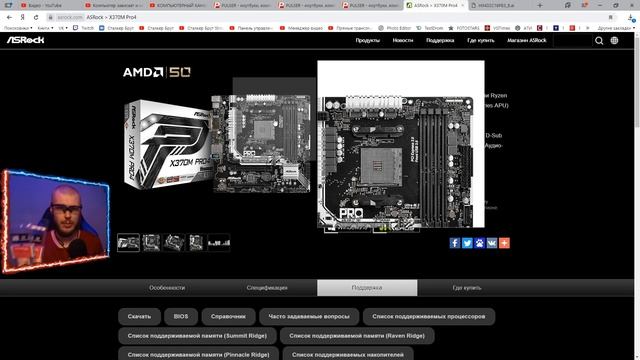
Task: Open the FOTOSTARS star bookmark
Action: pyautogui.click(x=464, y=28)
